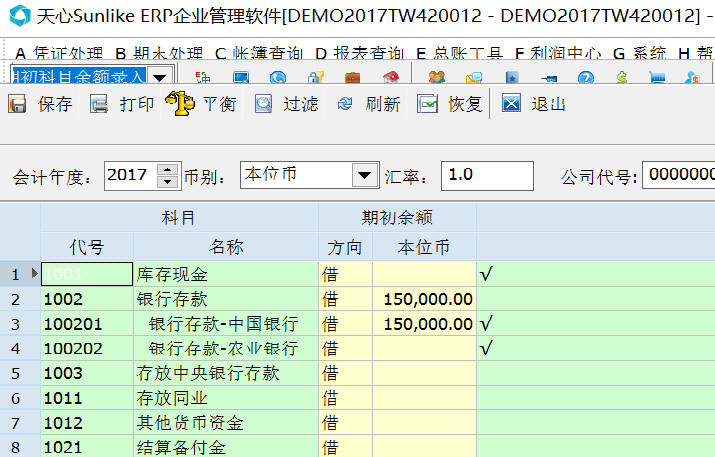Click the 存放同业 name cell

pos(226,398)
